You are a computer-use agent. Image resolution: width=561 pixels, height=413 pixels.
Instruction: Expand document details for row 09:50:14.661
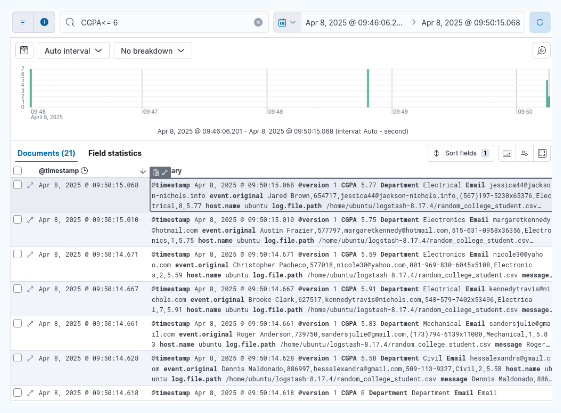coord(30,324)
